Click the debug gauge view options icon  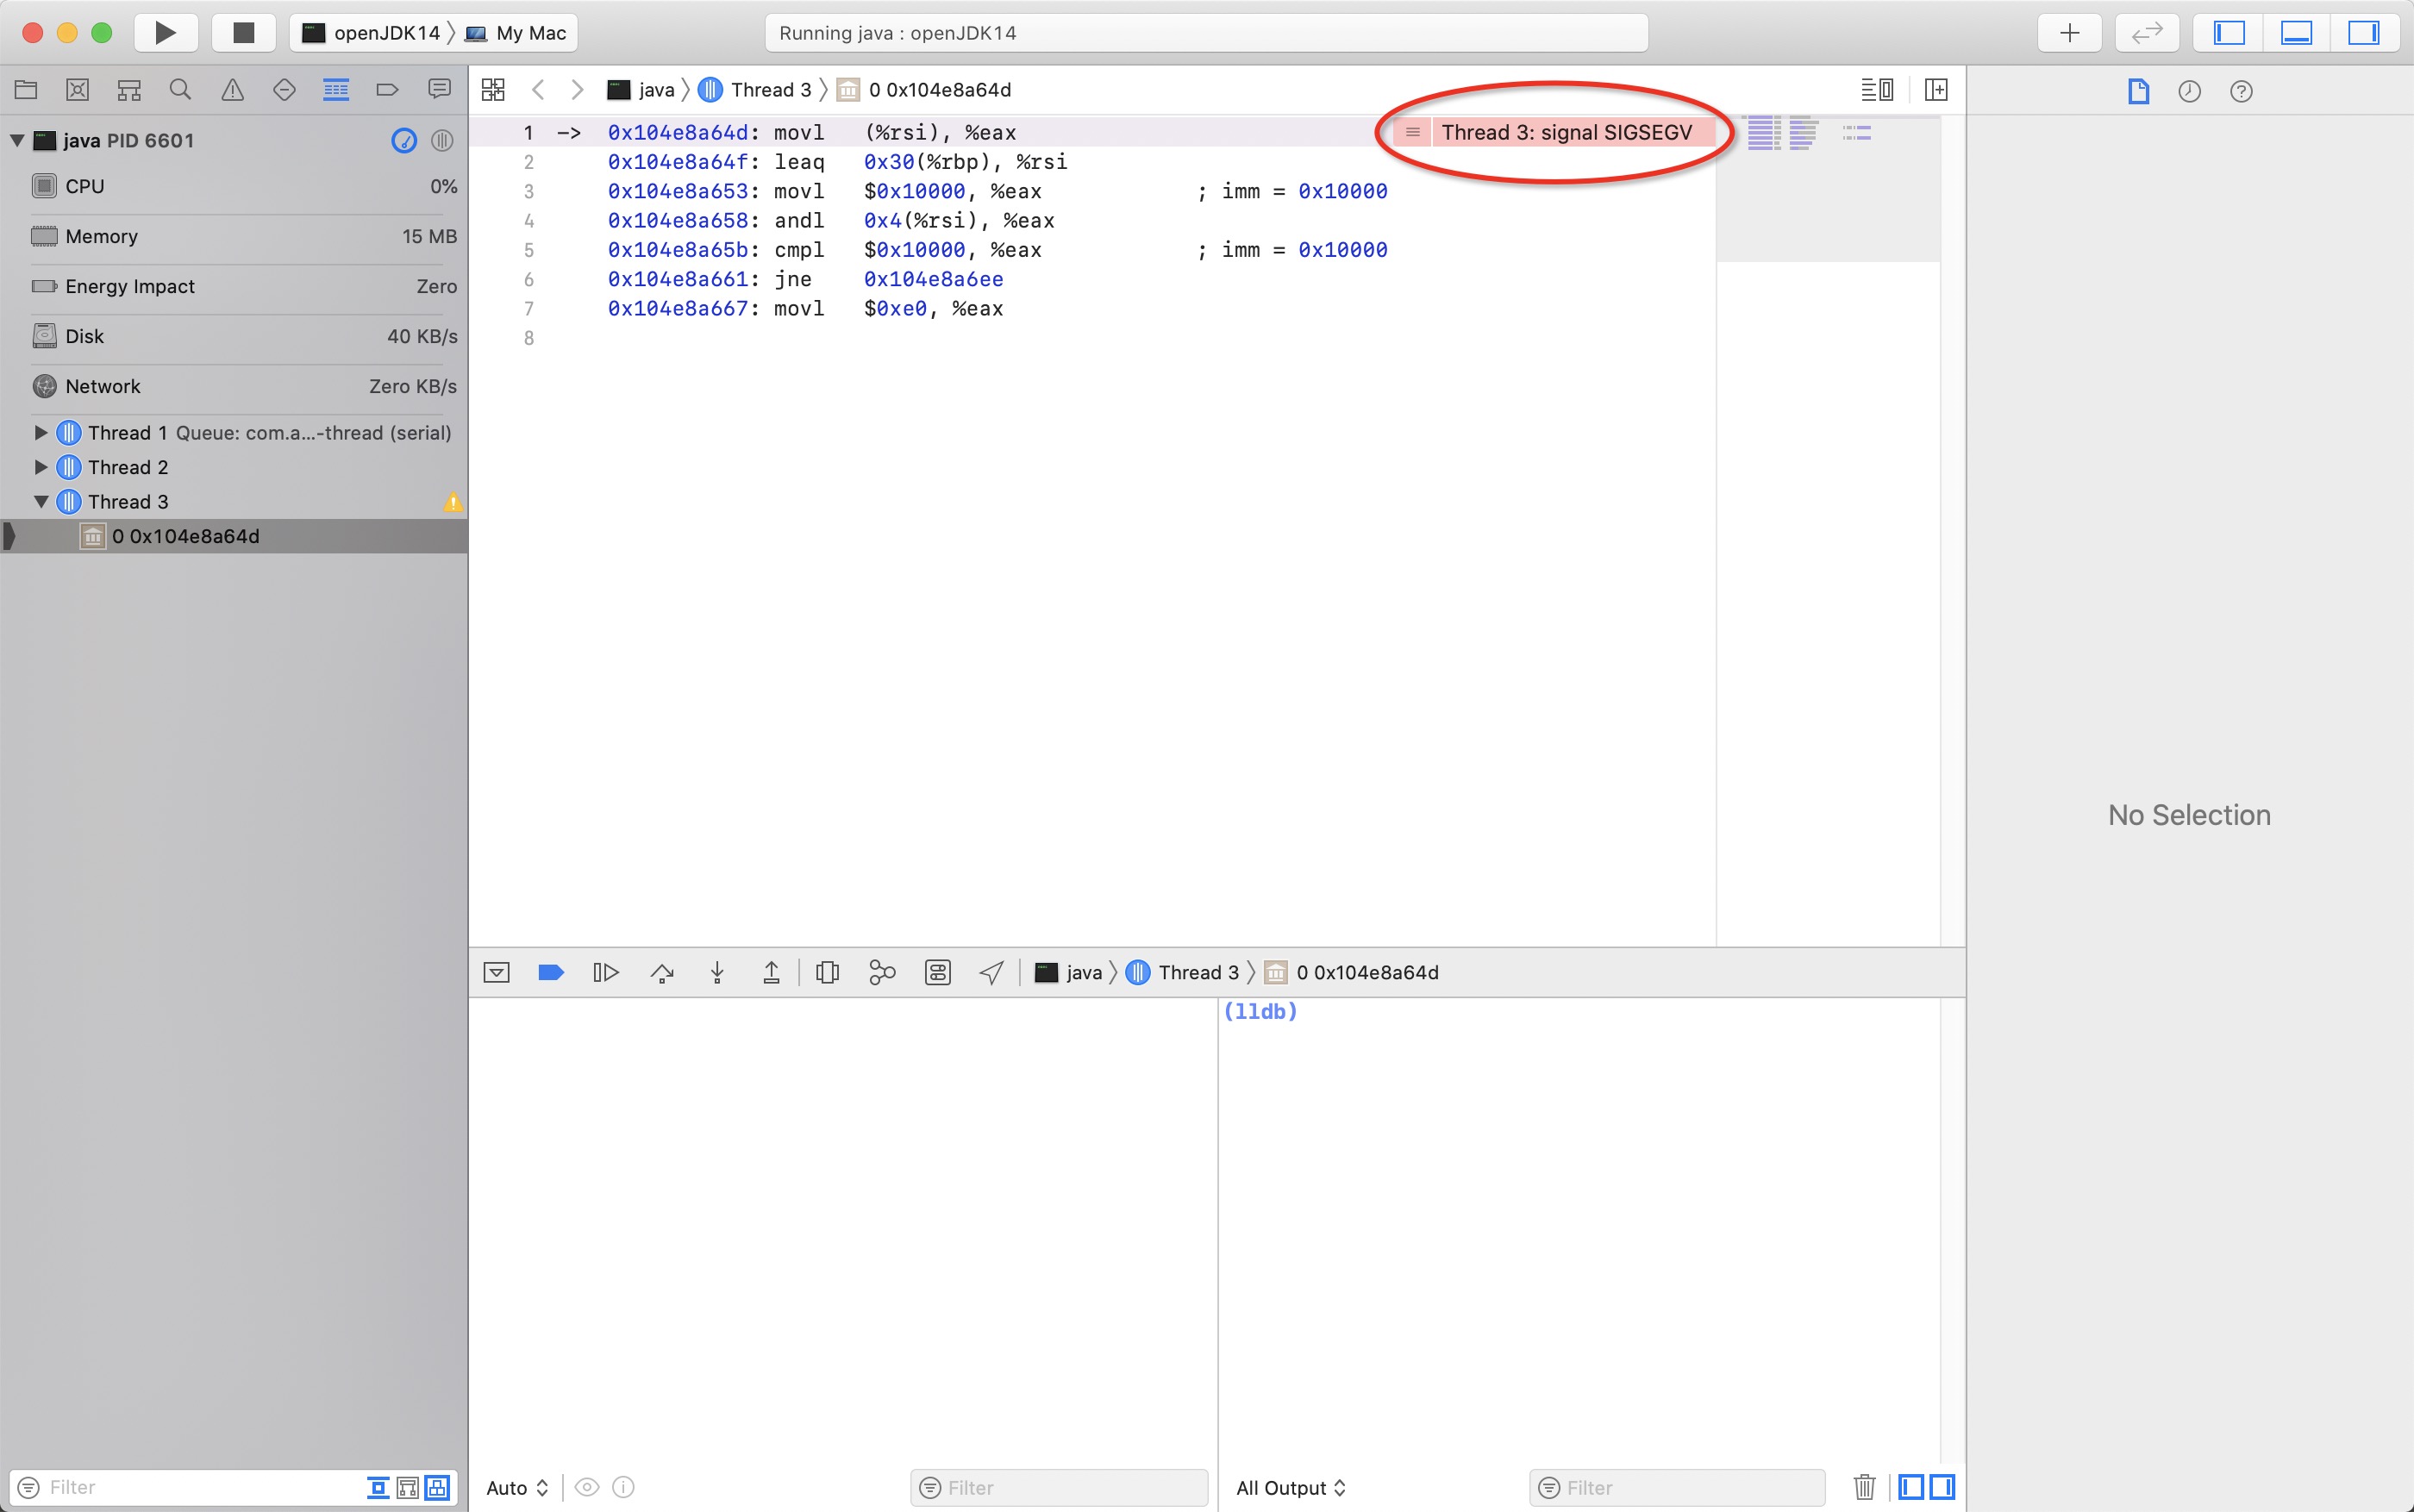point(404,141)
